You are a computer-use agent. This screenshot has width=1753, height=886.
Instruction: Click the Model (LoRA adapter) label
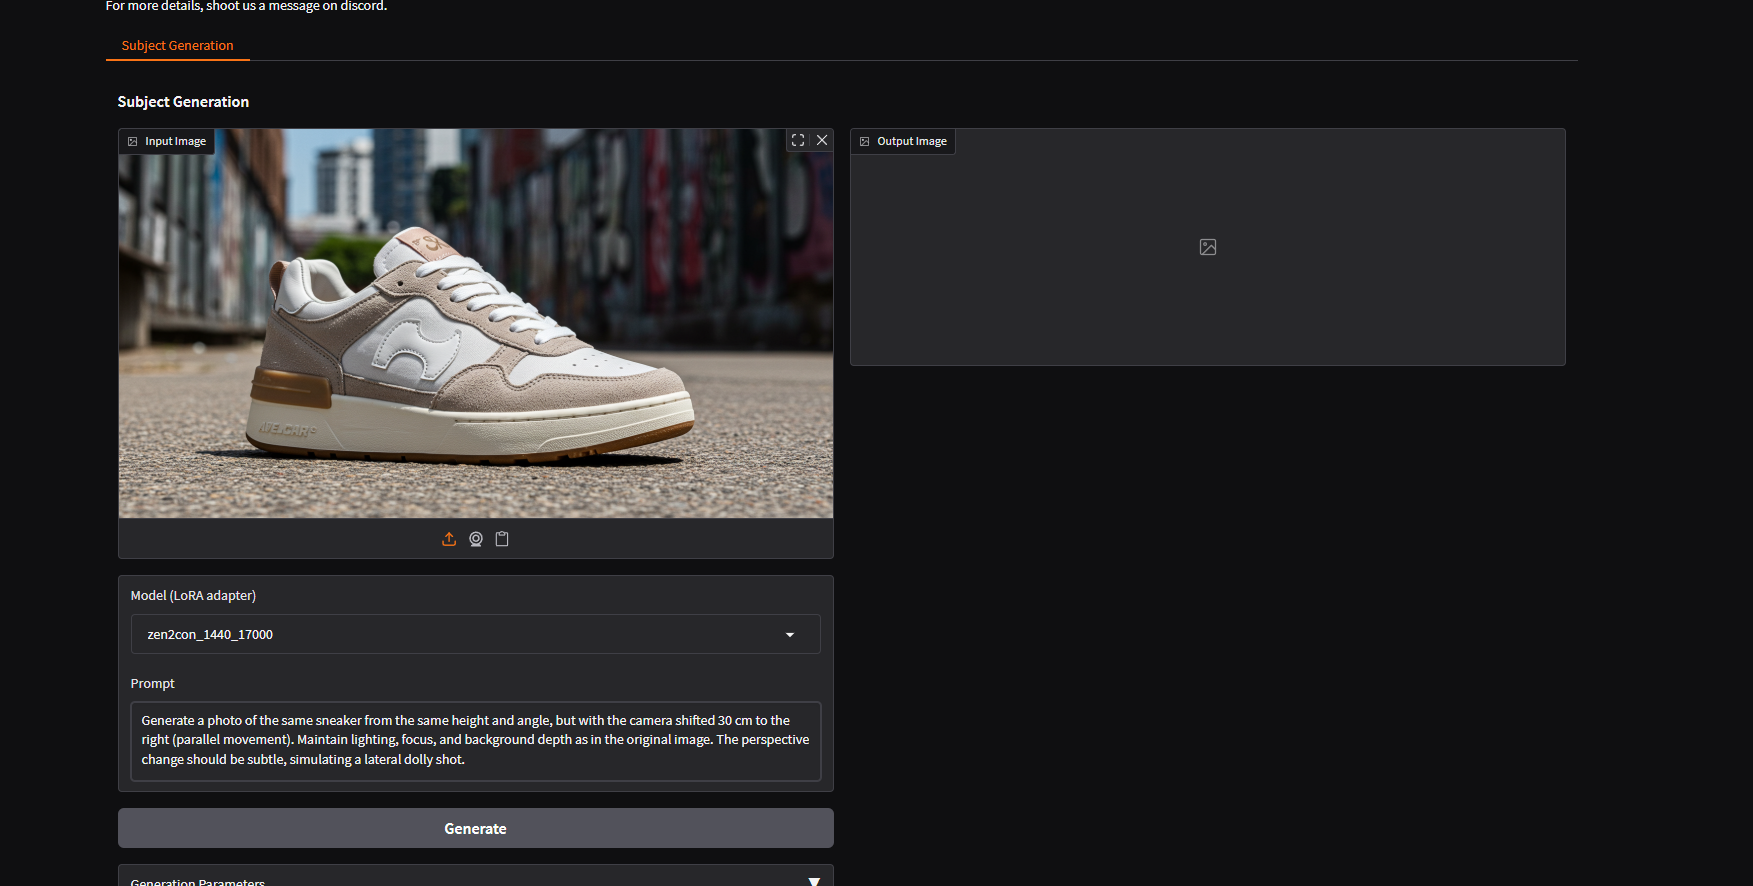click(193, 596)
